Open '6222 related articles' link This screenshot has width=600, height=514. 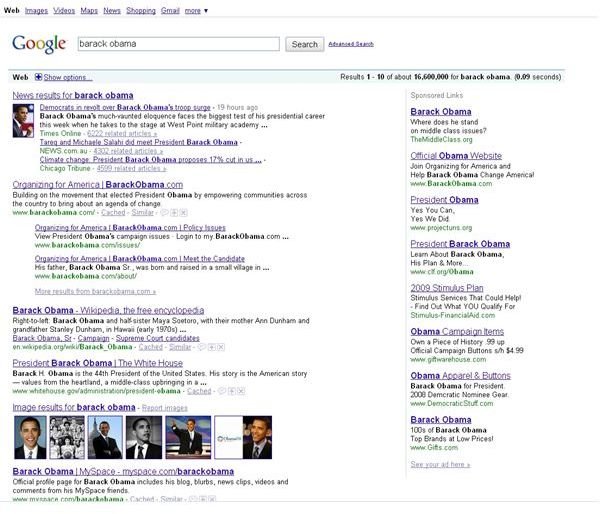tap(122, 134)
